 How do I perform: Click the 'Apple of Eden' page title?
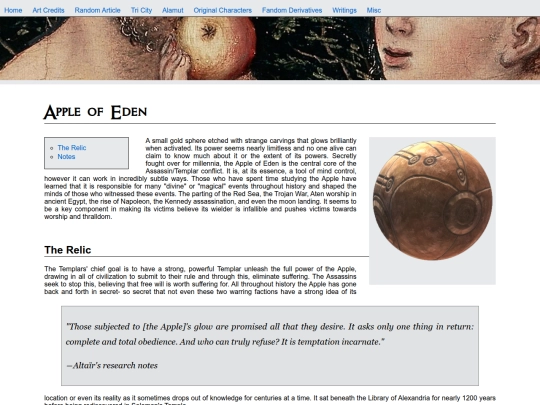click(x=95, y=112)
